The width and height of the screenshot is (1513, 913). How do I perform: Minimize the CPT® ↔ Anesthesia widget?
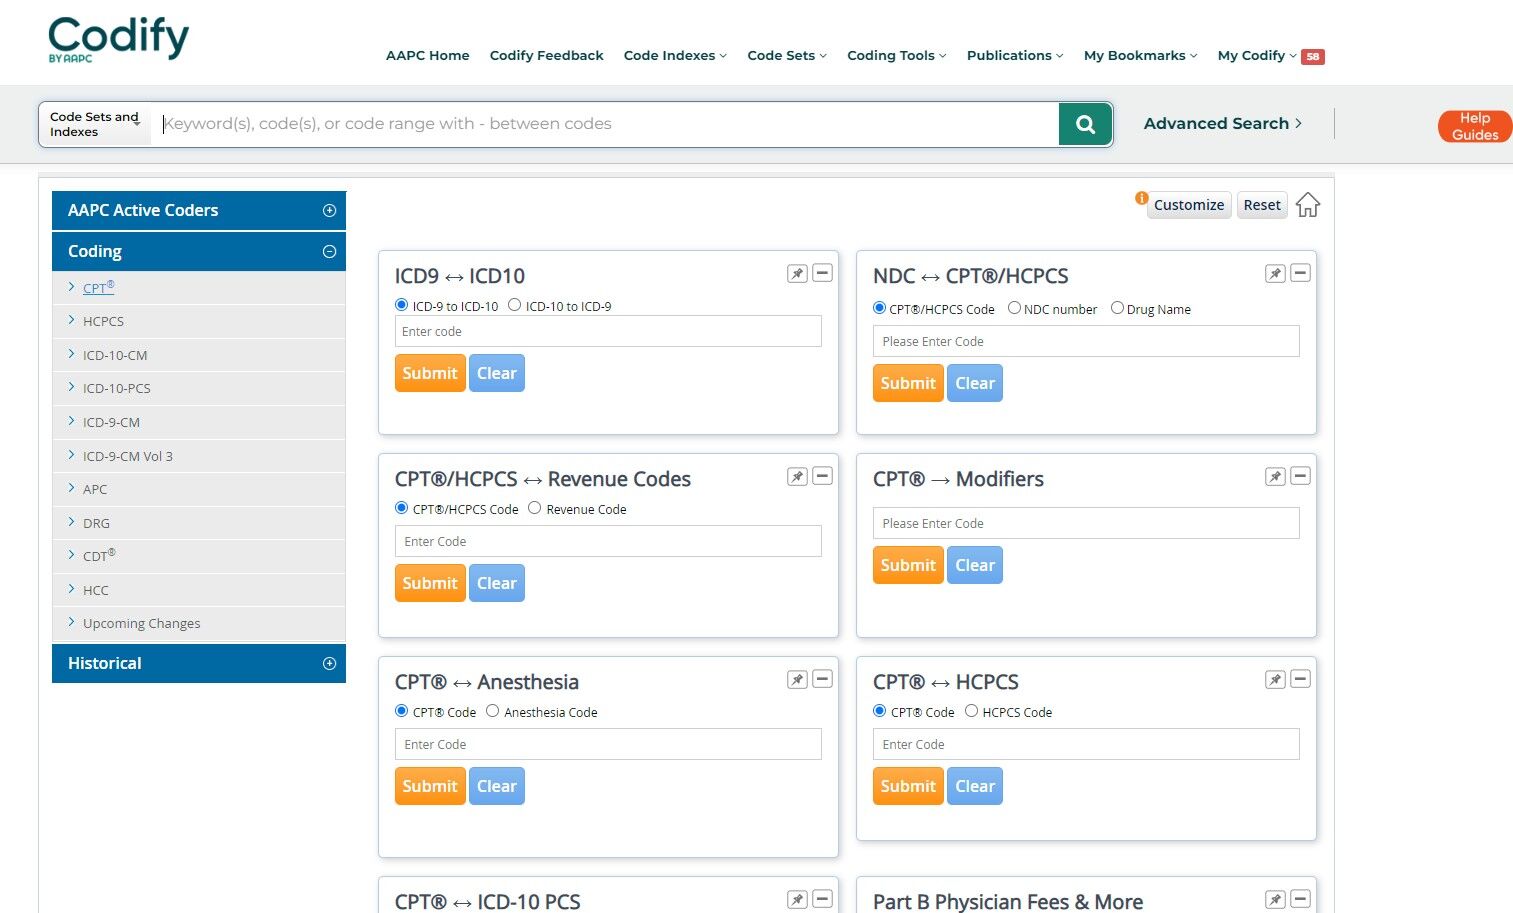[822, 679]
